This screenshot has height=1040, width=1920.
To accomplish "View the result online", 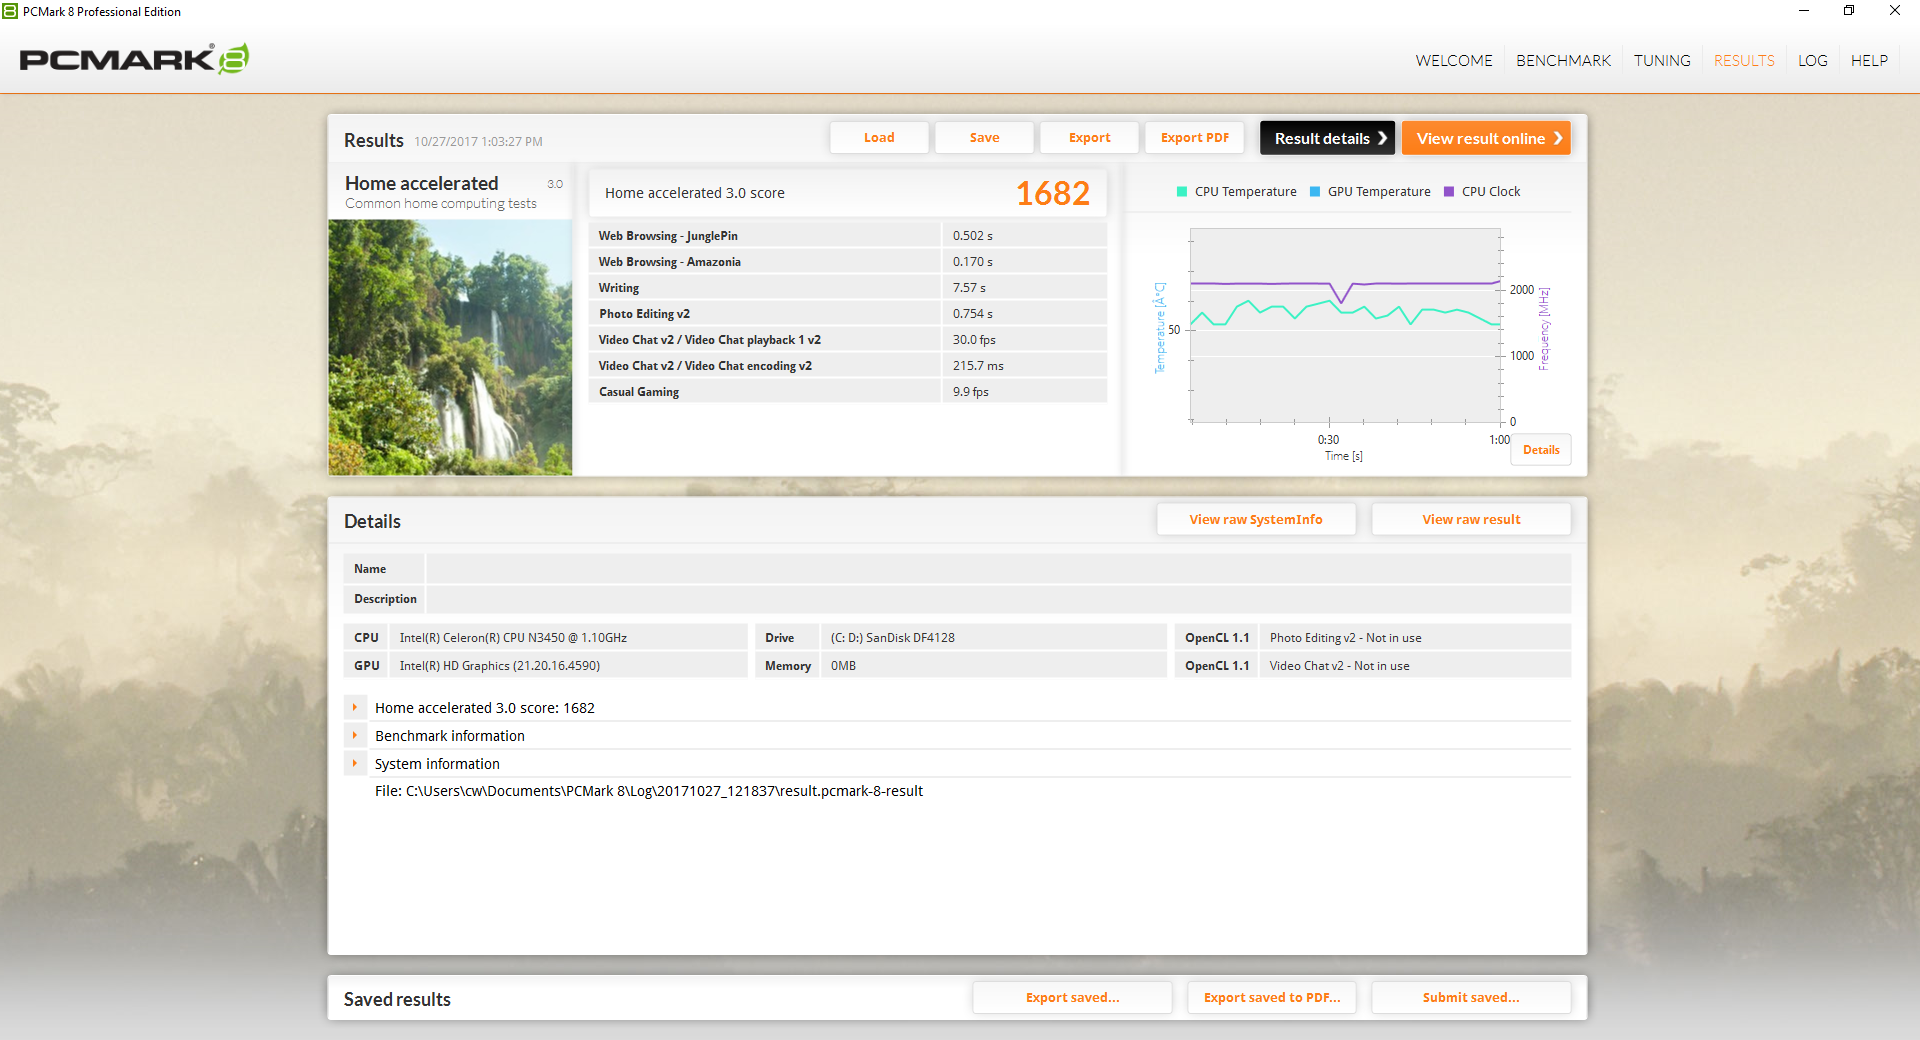I will [x=1486, y=138].
